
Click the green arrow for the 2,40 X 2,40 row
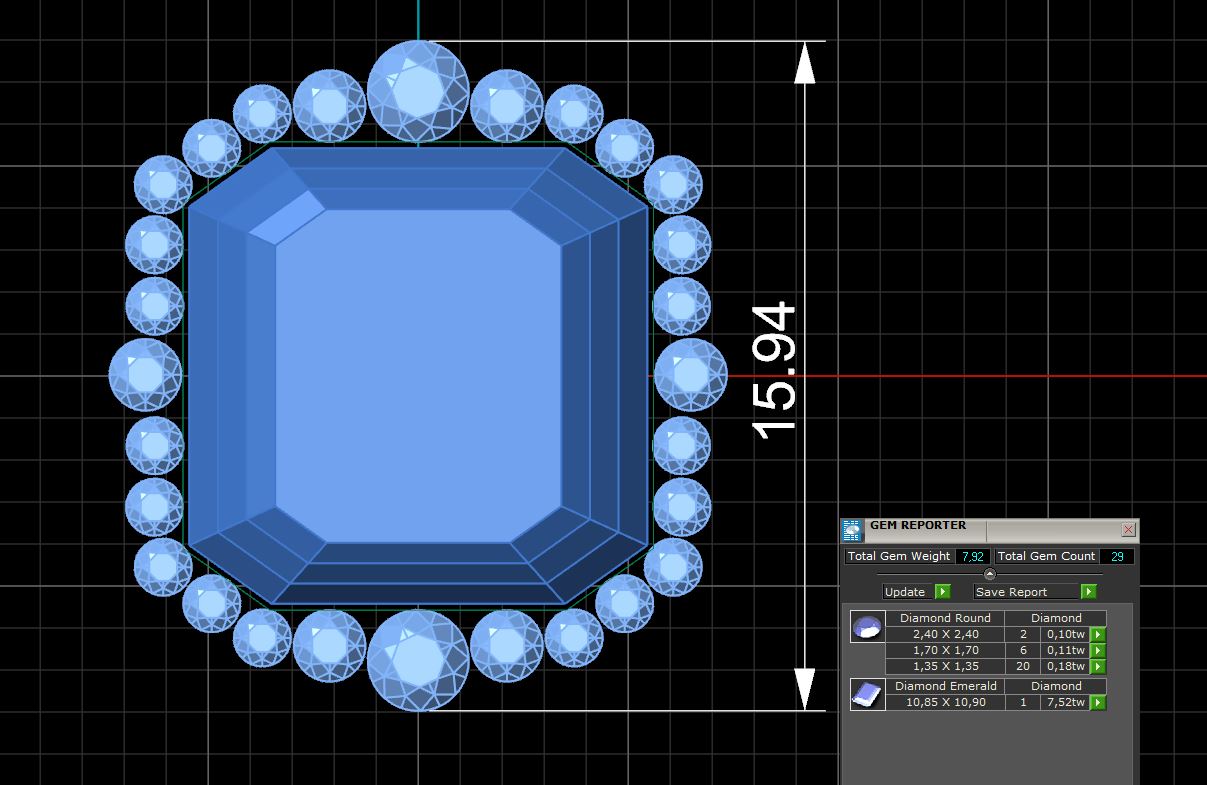click(1097, 634)
